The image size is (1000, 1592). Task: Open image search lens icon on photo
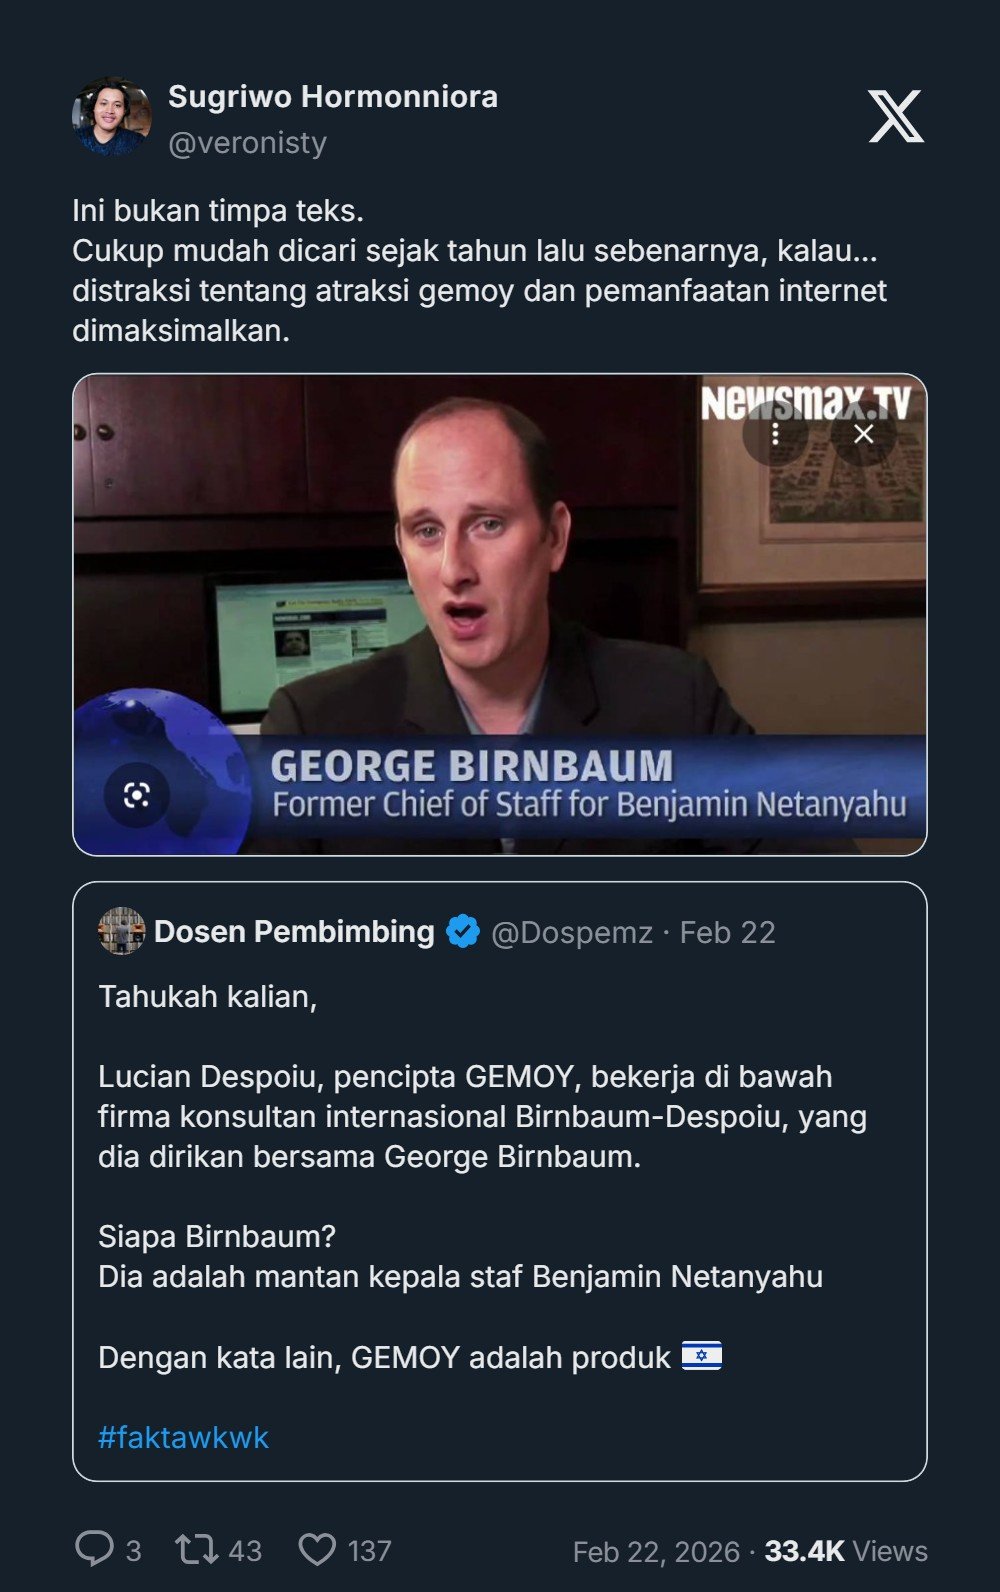click(137, 795)
